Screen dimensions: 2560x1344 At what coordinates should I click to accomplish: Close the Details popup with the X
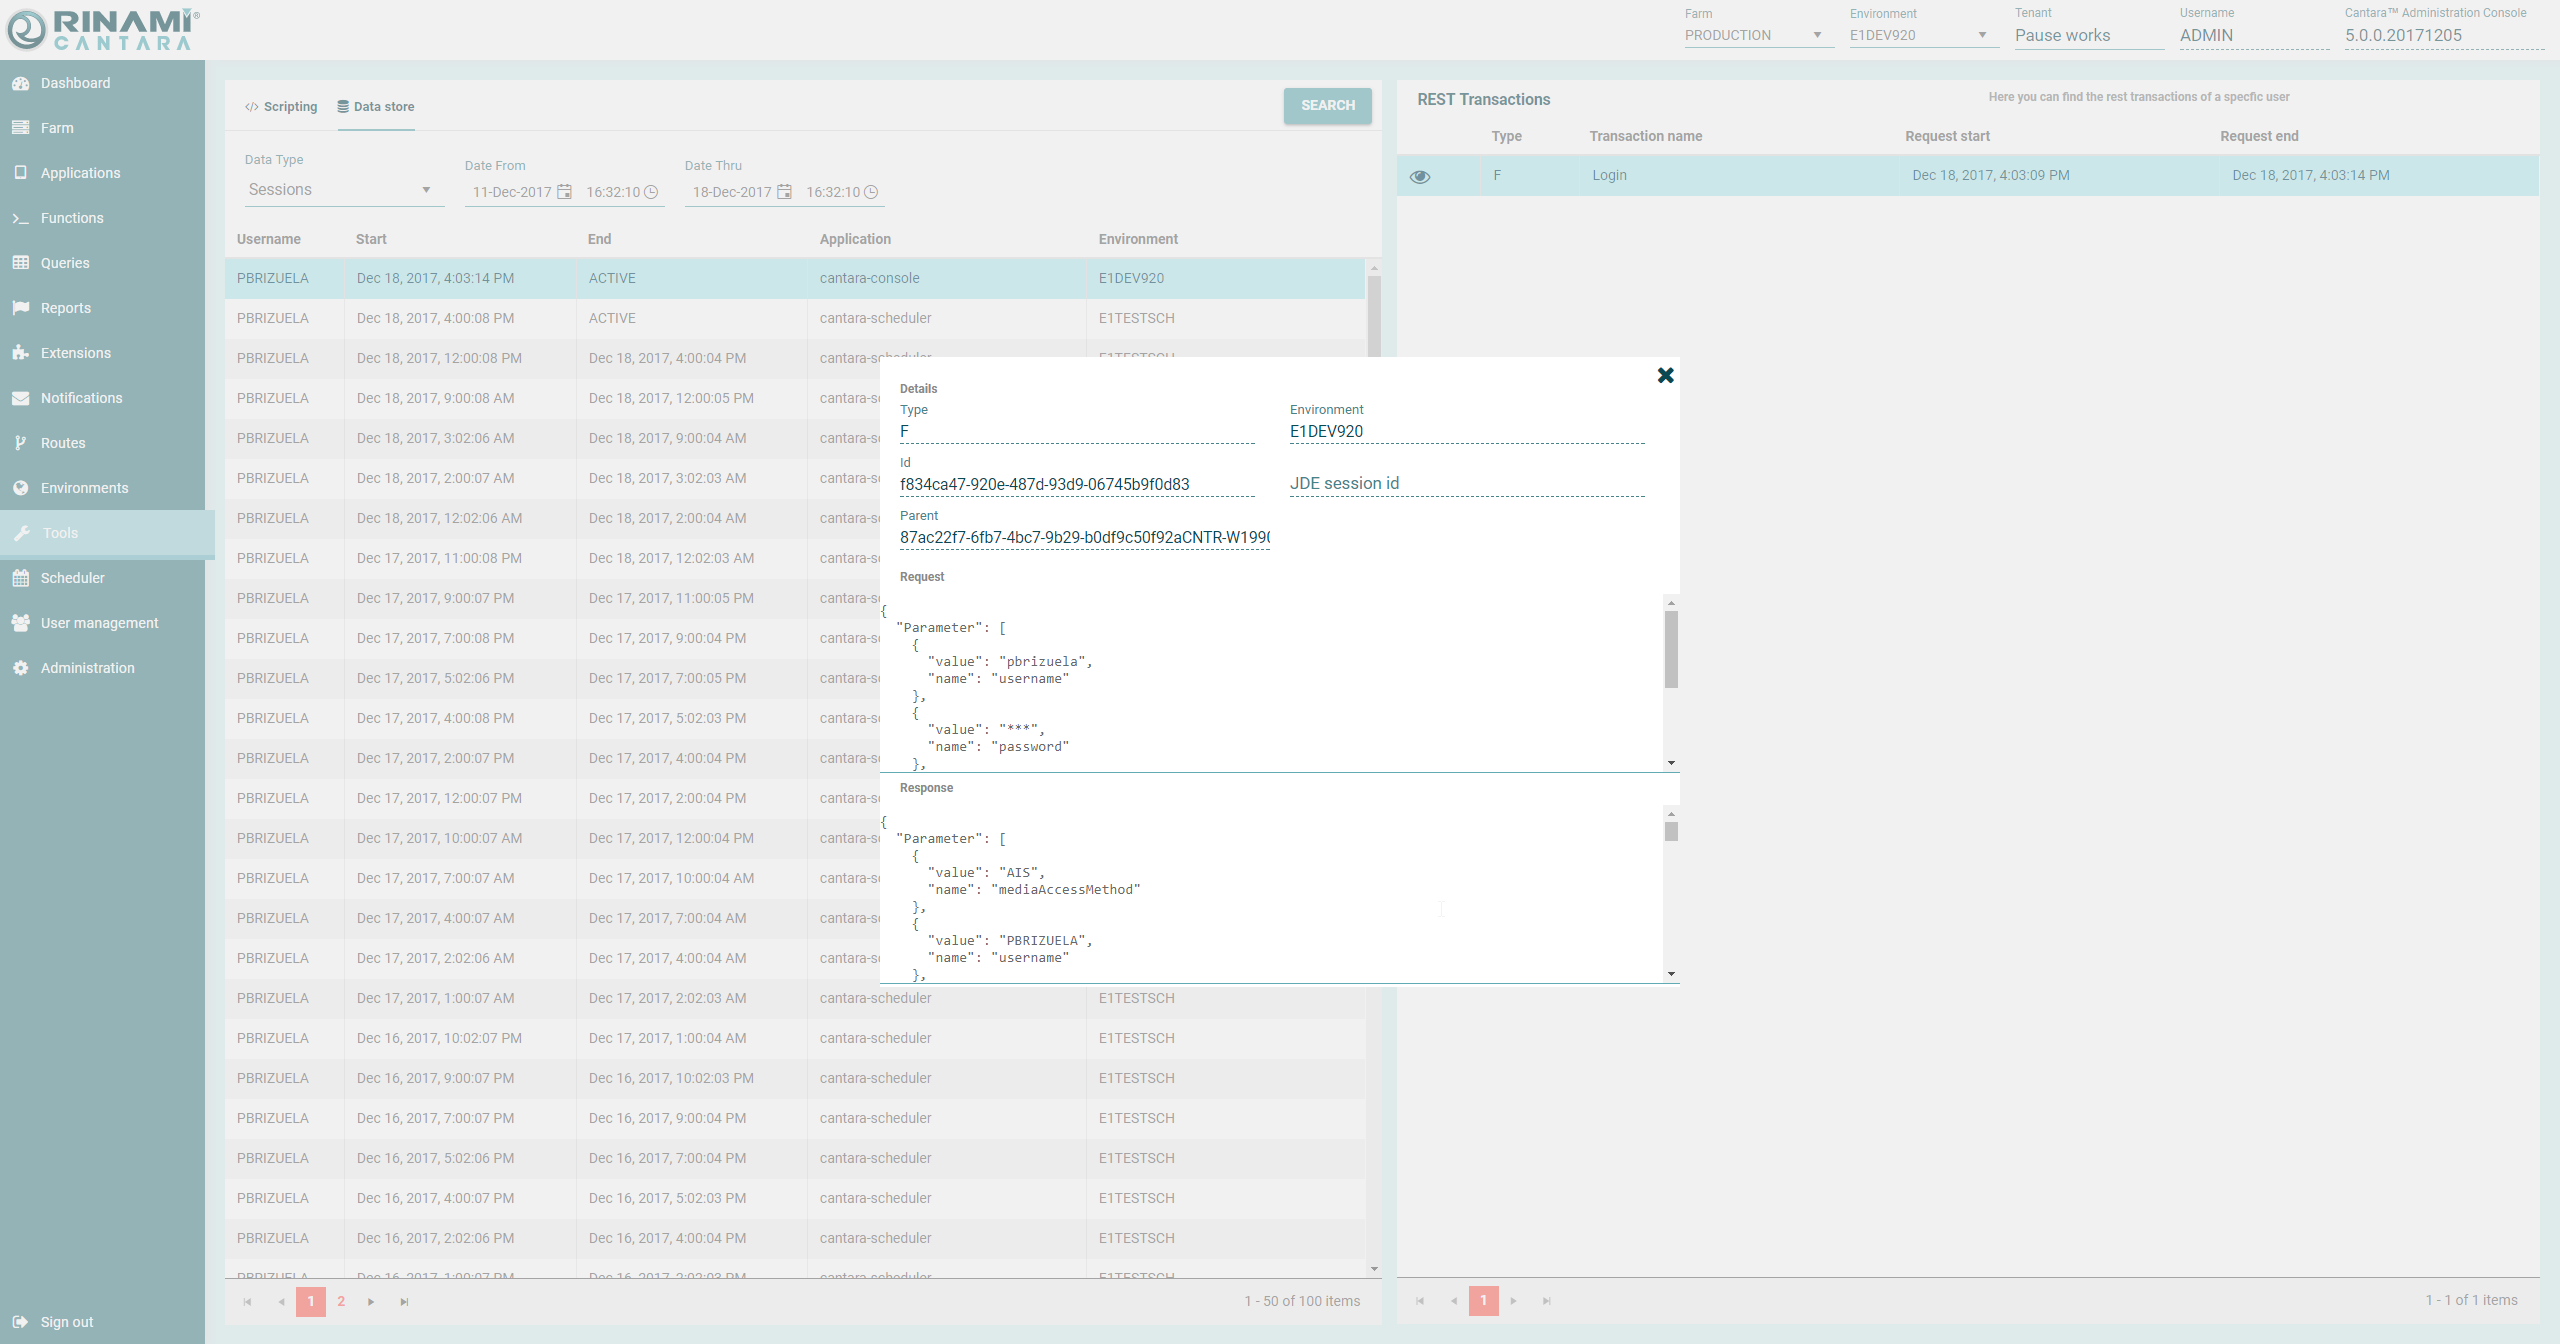[x=1665, y=375]
